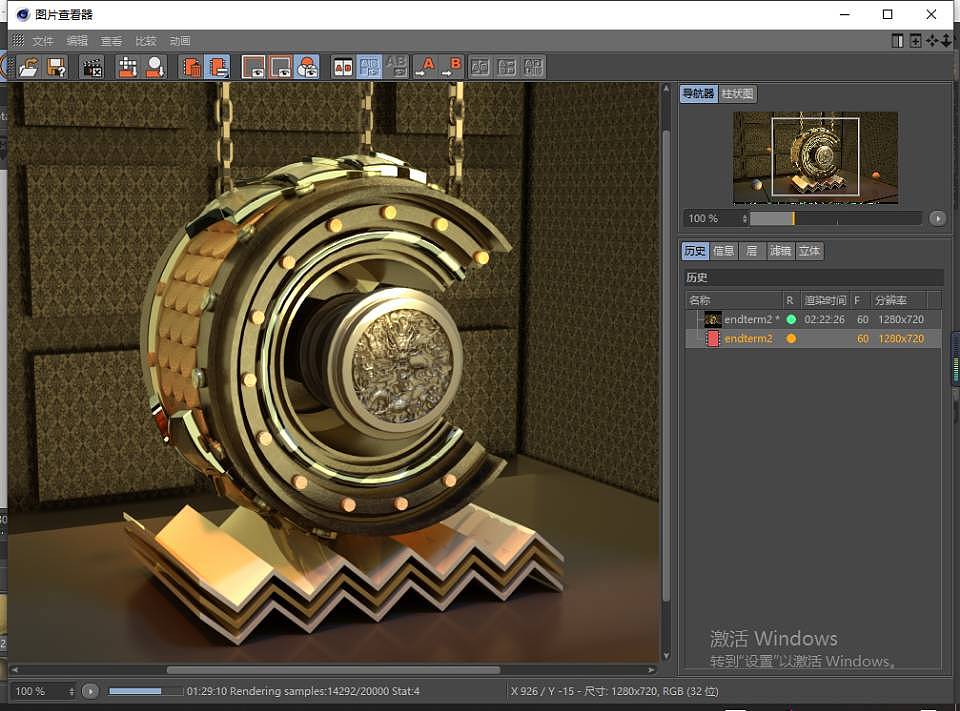Click the four-arrow move view icon
This screenshot has height=711, width=960.
[x=932, y=40]
